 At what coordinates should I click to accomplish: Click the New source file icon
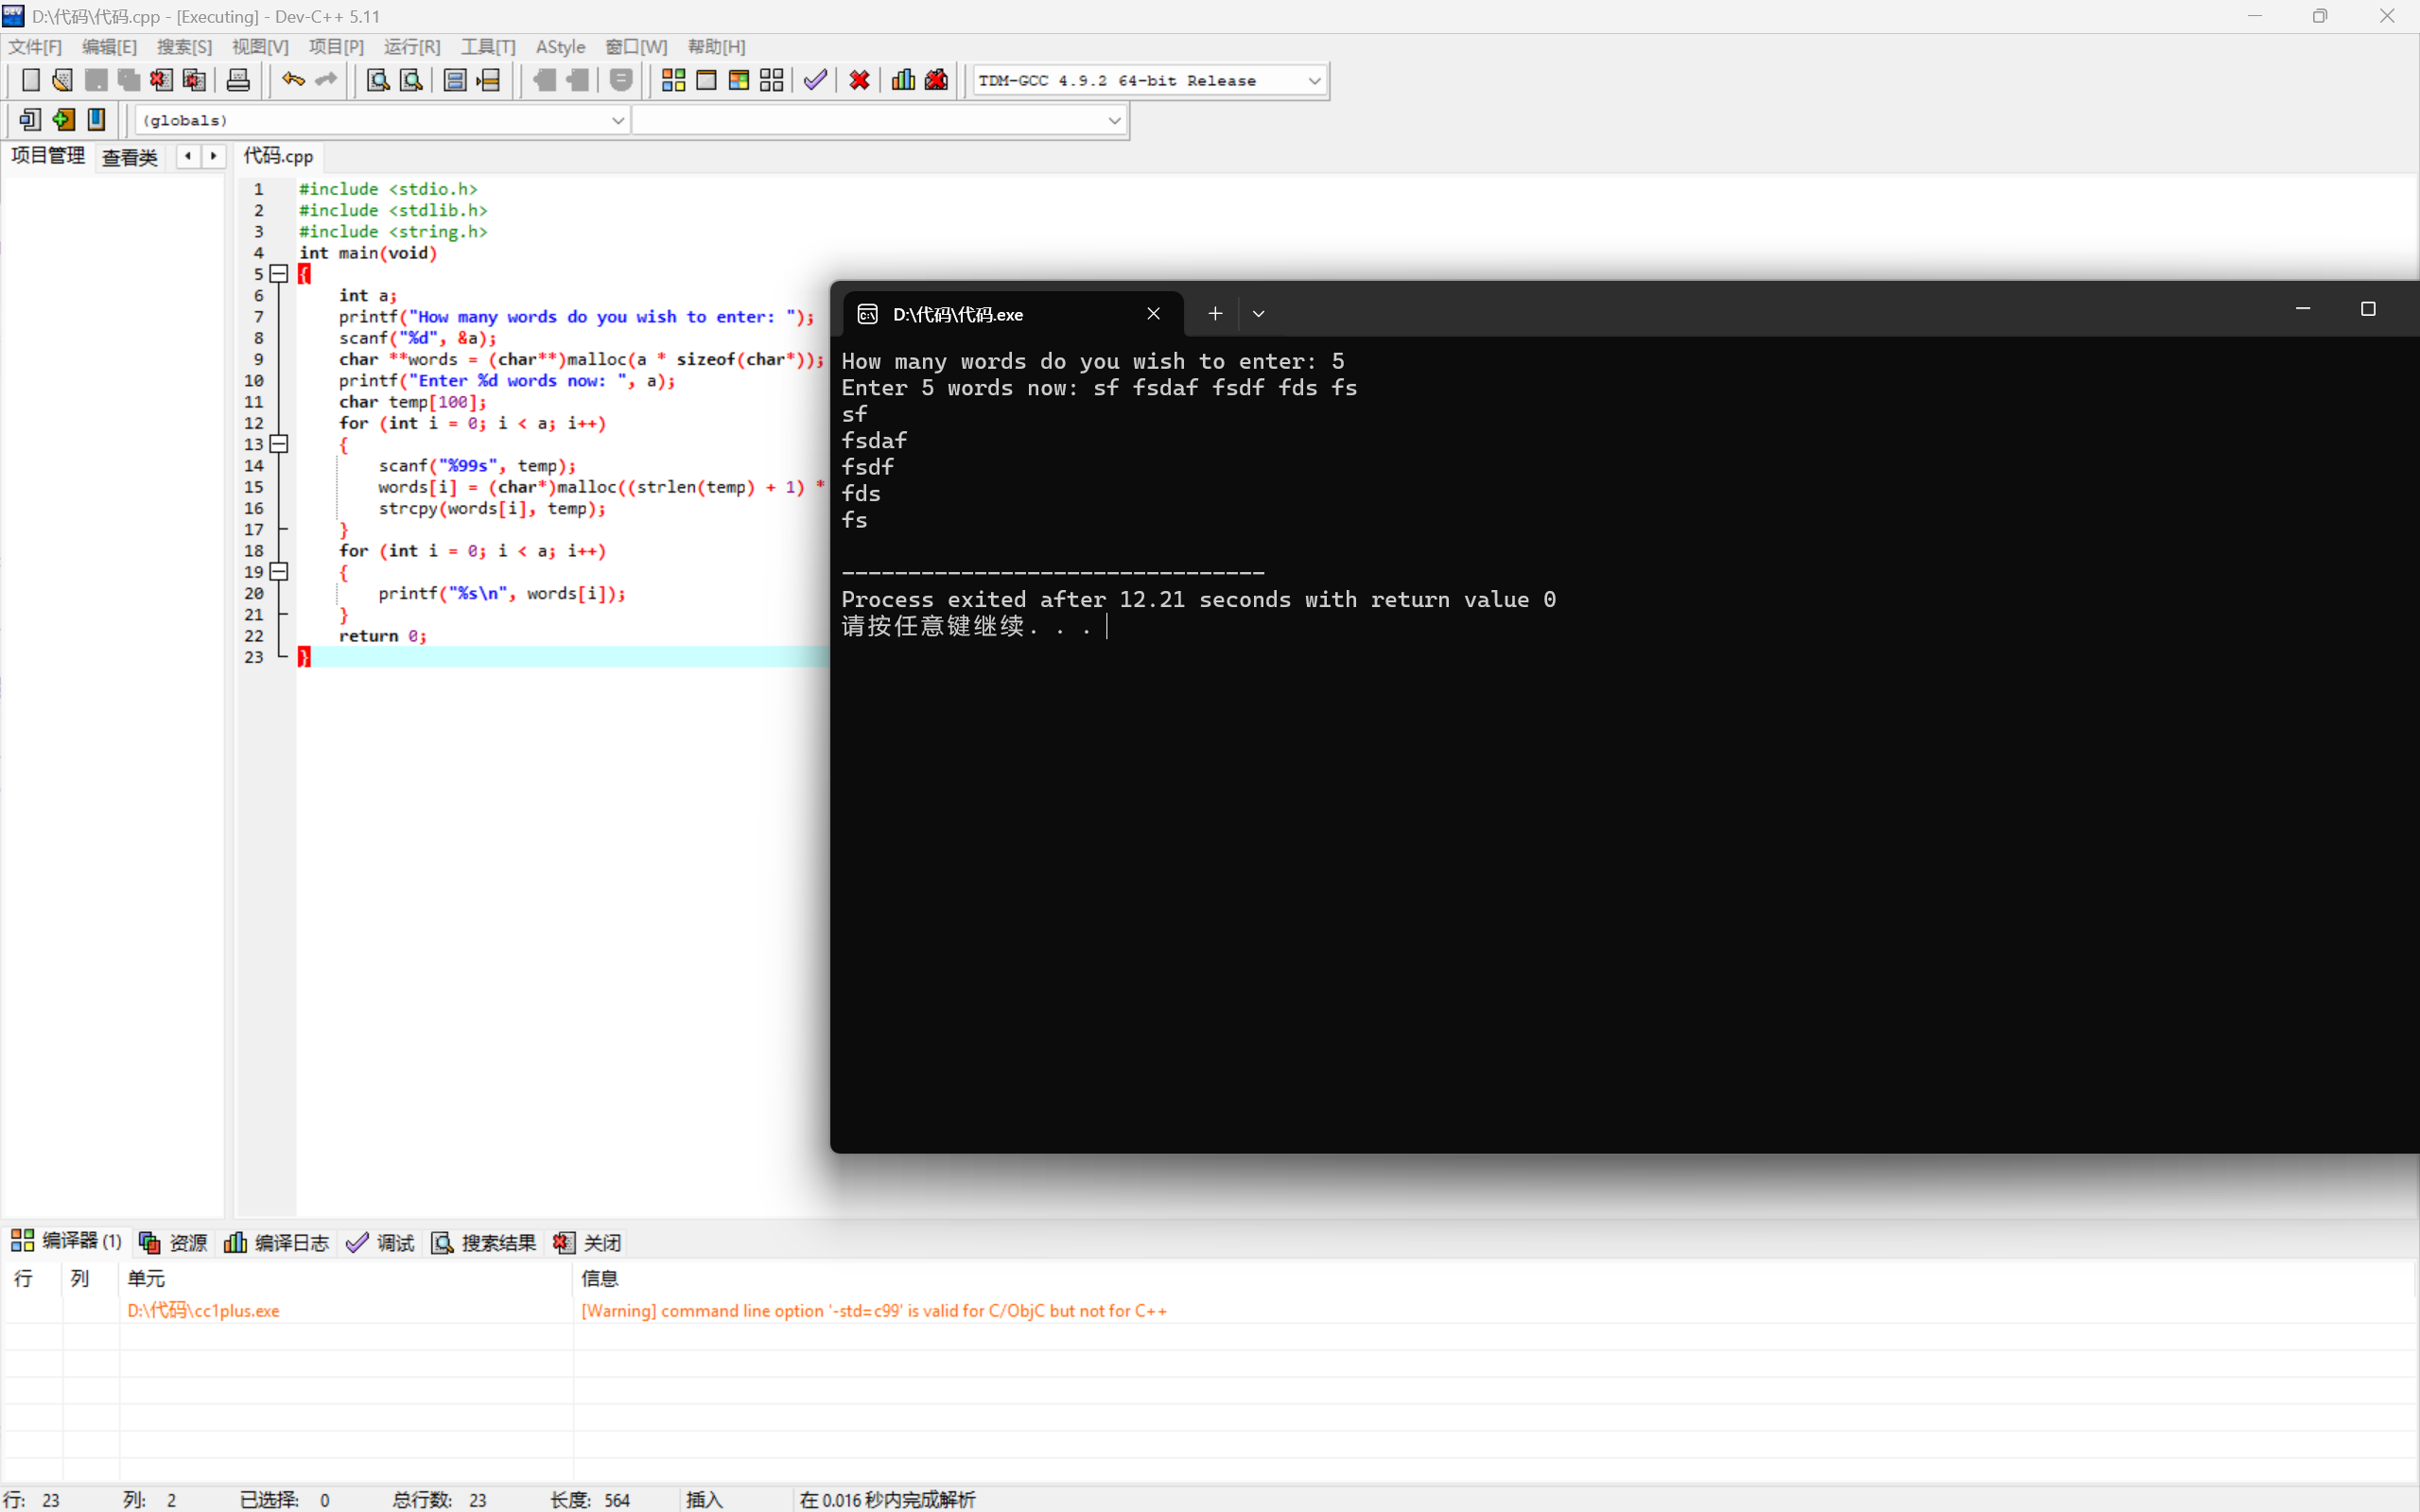(x=31, y=80)
